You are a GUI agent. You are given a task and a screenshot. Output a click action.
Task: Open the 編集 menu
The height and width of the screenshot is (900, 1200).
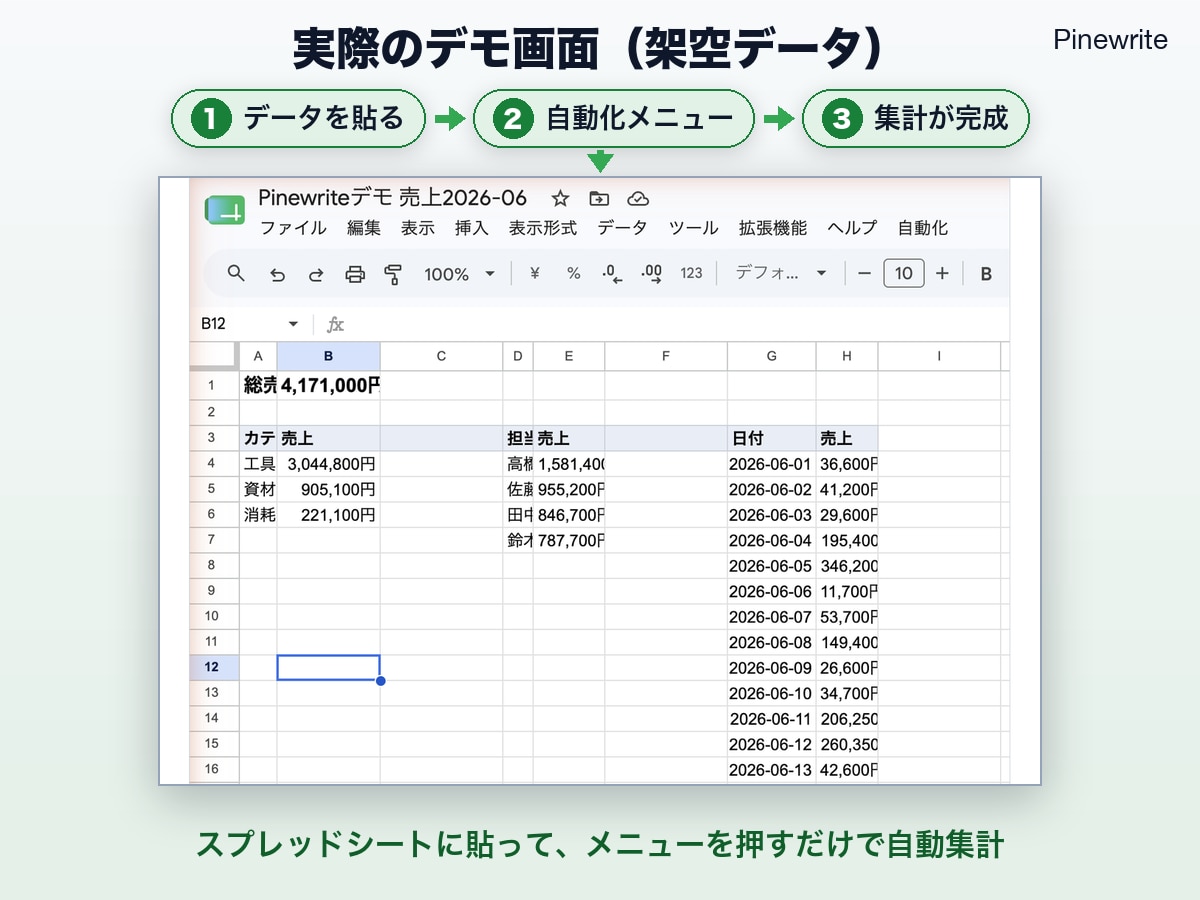coord(364,228)
